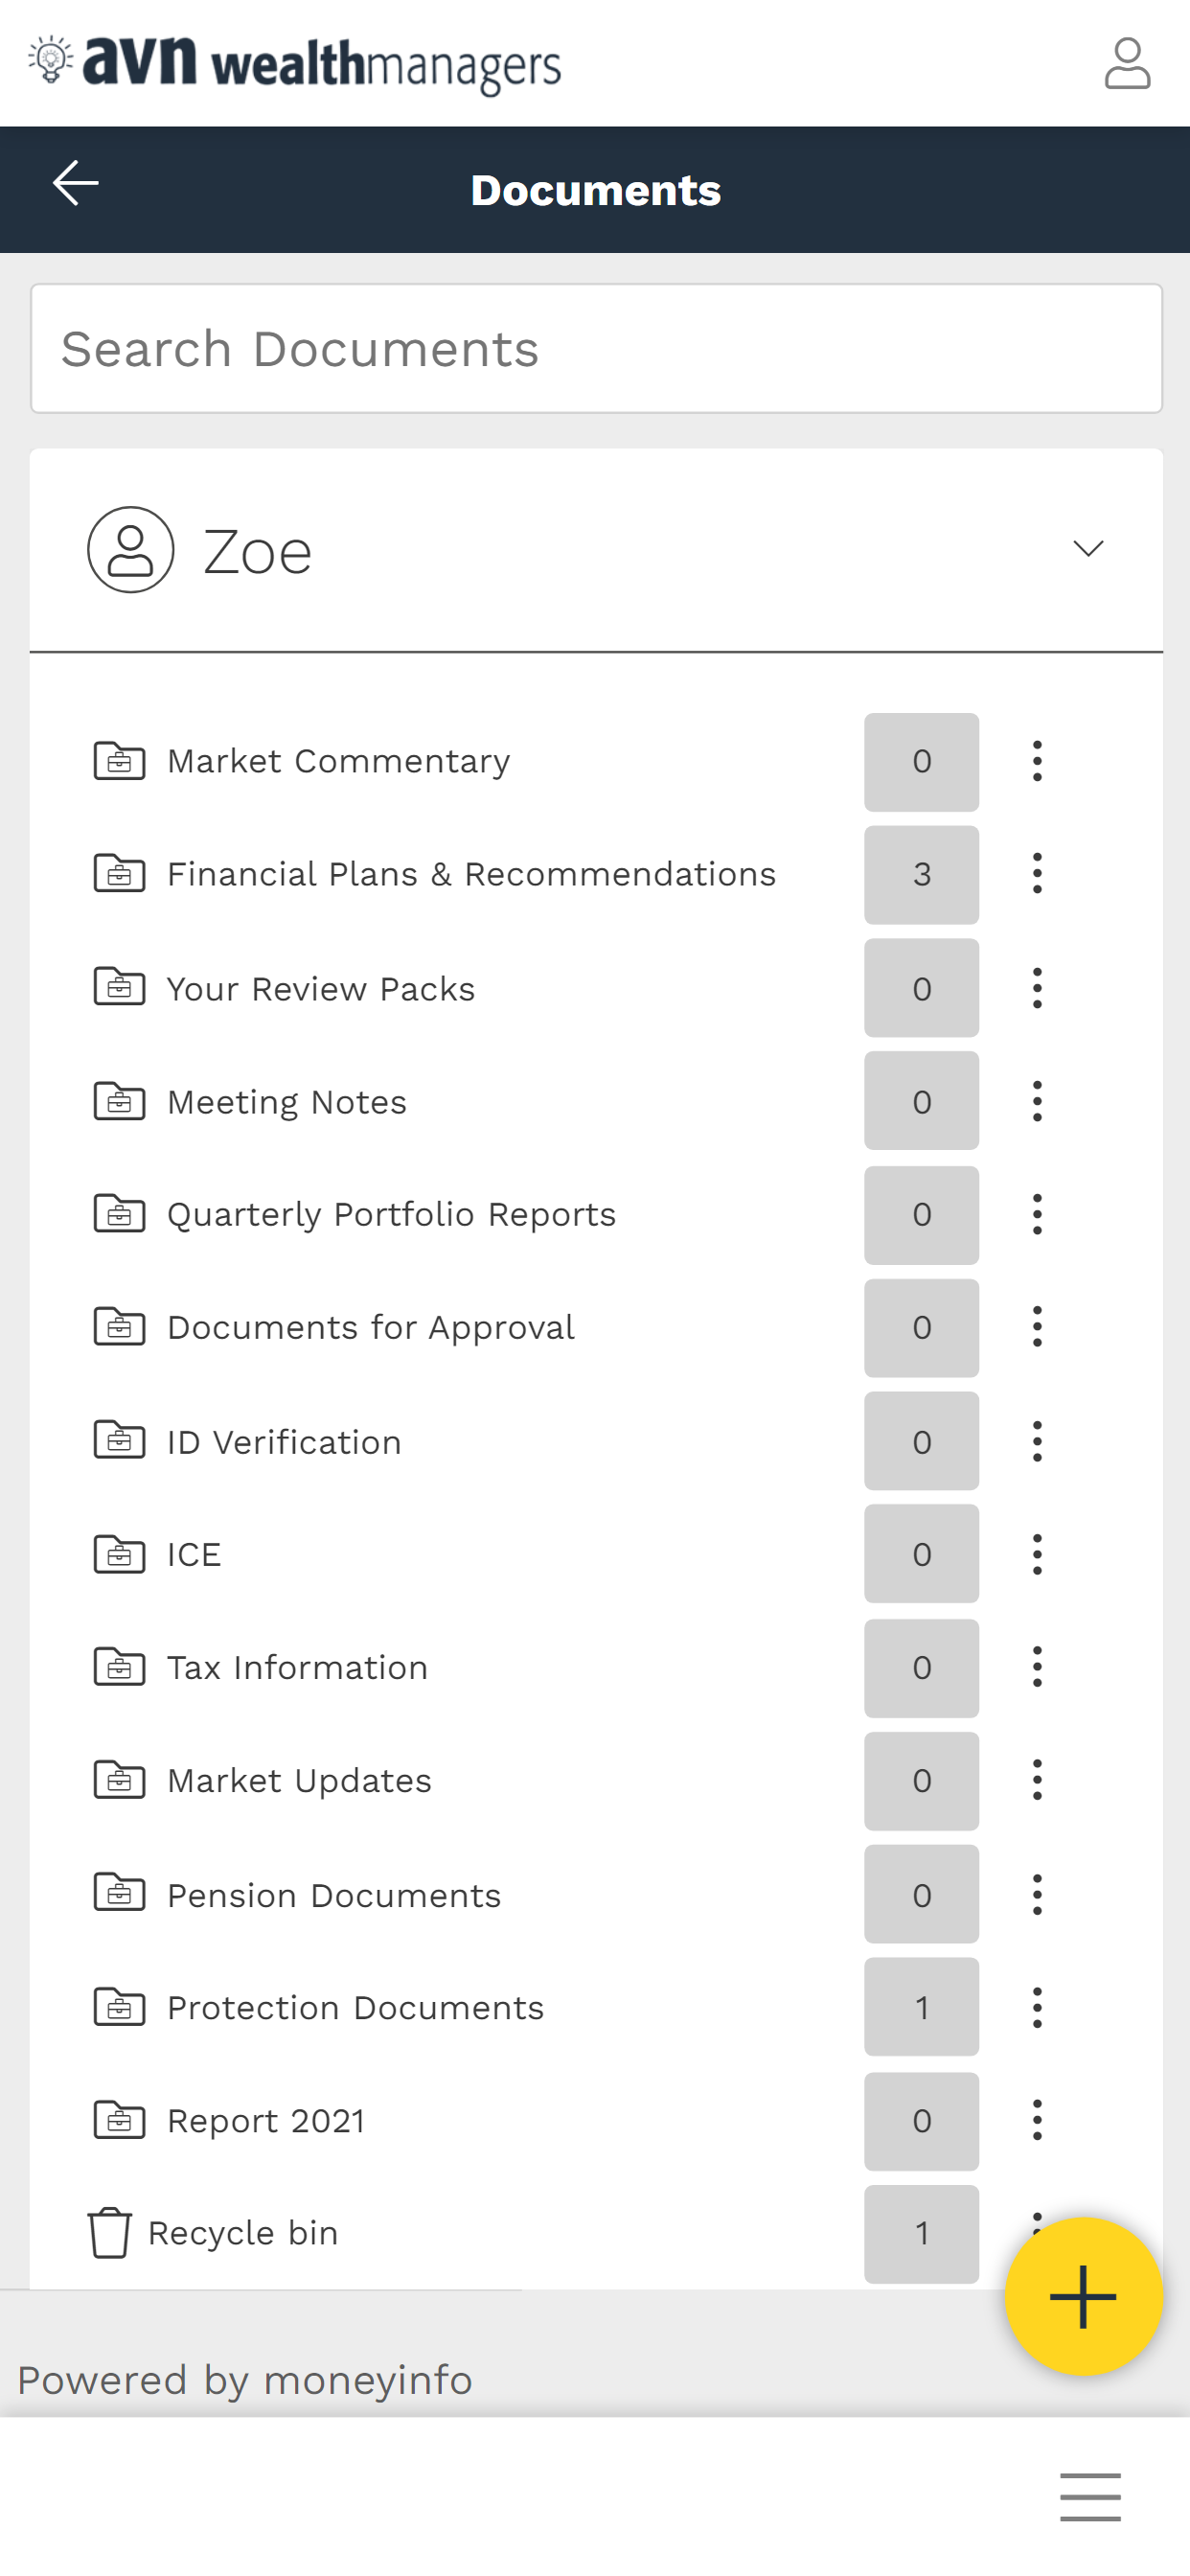Expand the Zoe account chevron
Viewport: 1190px width, 2576px height.
coord(1088,549)
